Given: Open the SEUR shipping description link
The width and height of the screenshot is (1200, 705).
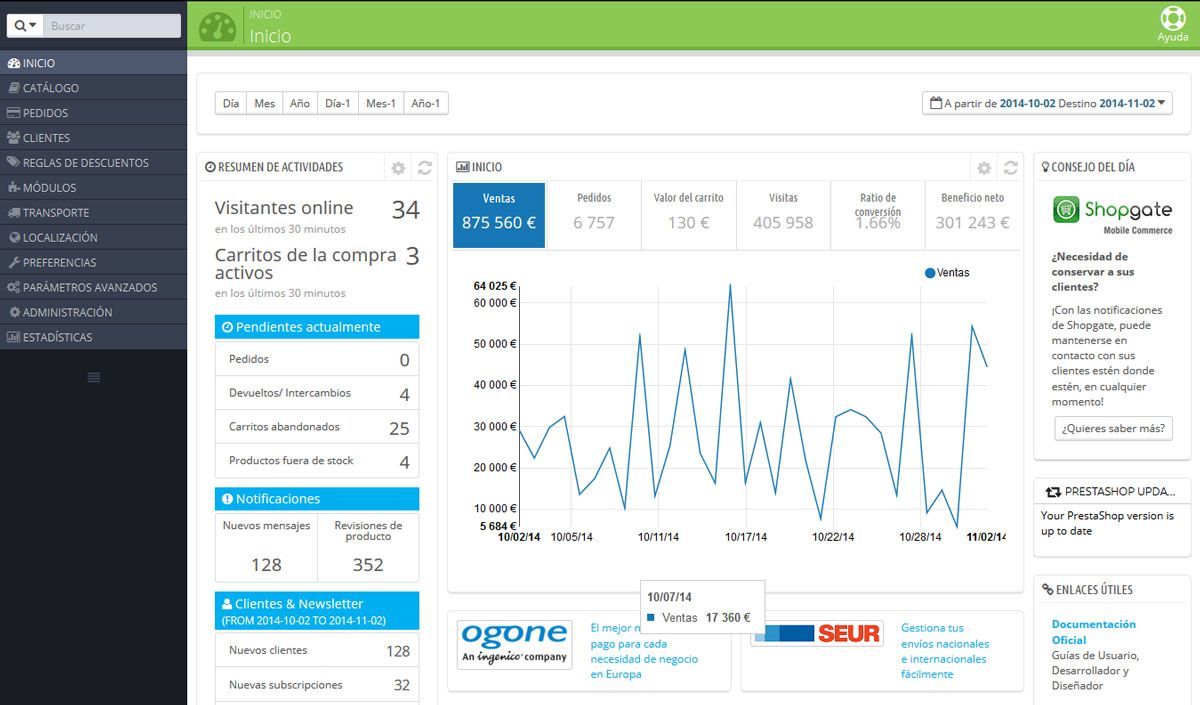Looking at the screenshot, I should (x=945, y=651).
